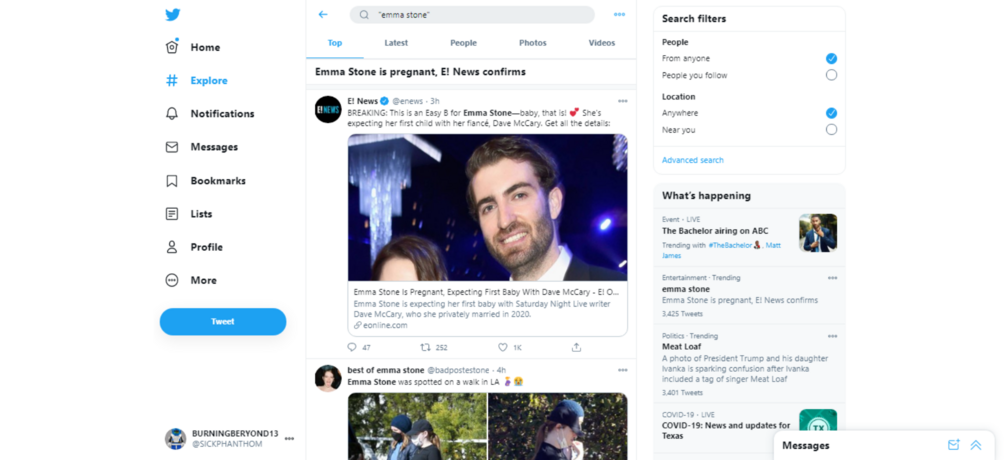
Task: Open Lists in the sidebar
Action: pos(188,214)
